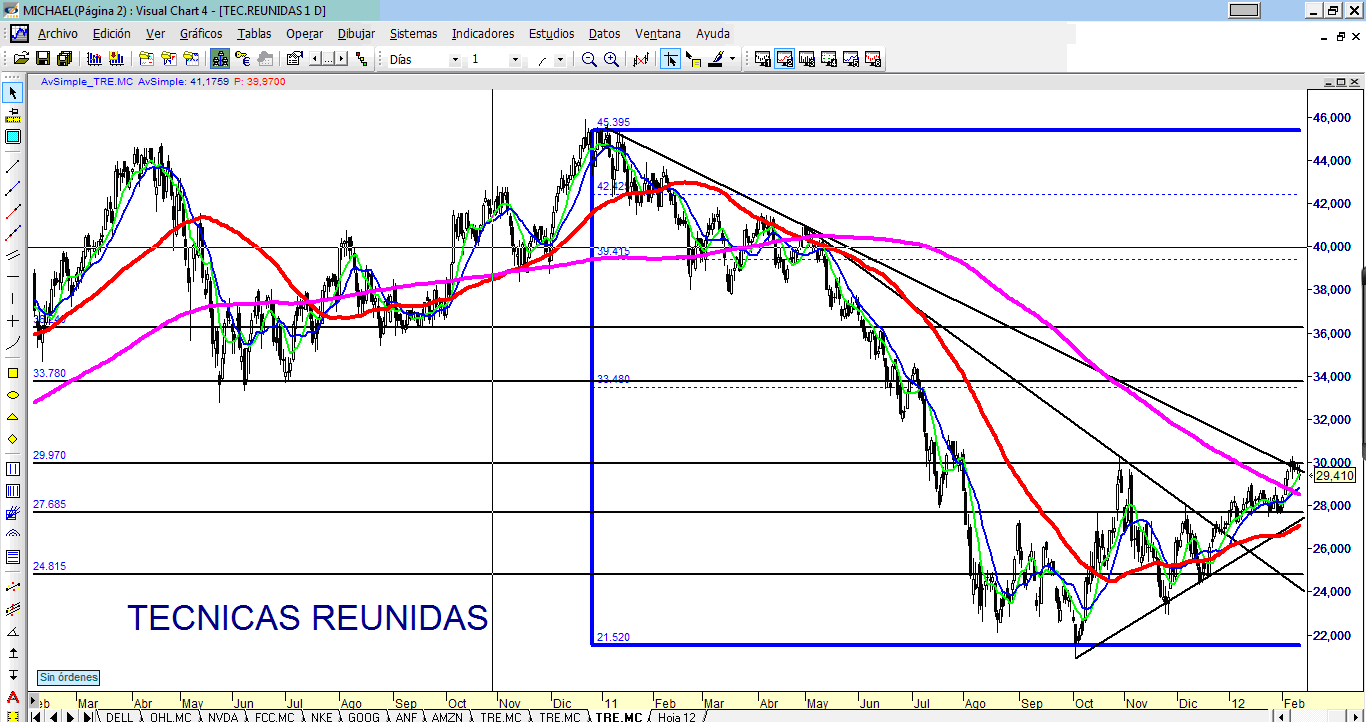Open the line style dropdown arrow

[x=560, y=60]
